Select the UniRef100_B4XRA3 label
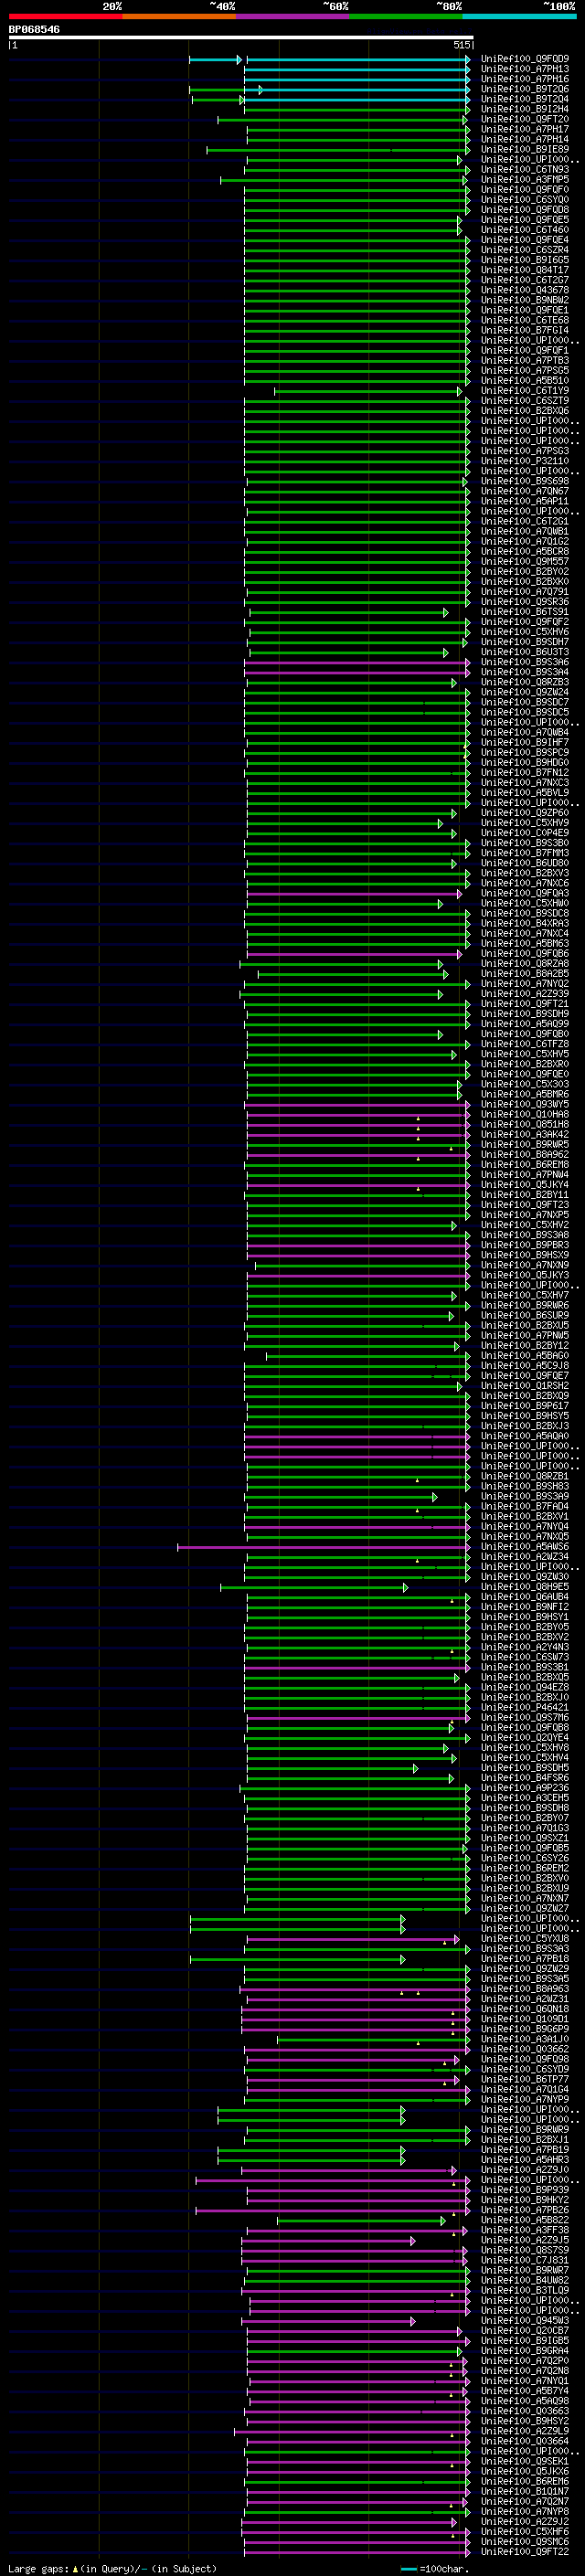The height and width of the screenshot is (2576, 585). [525, 924]
